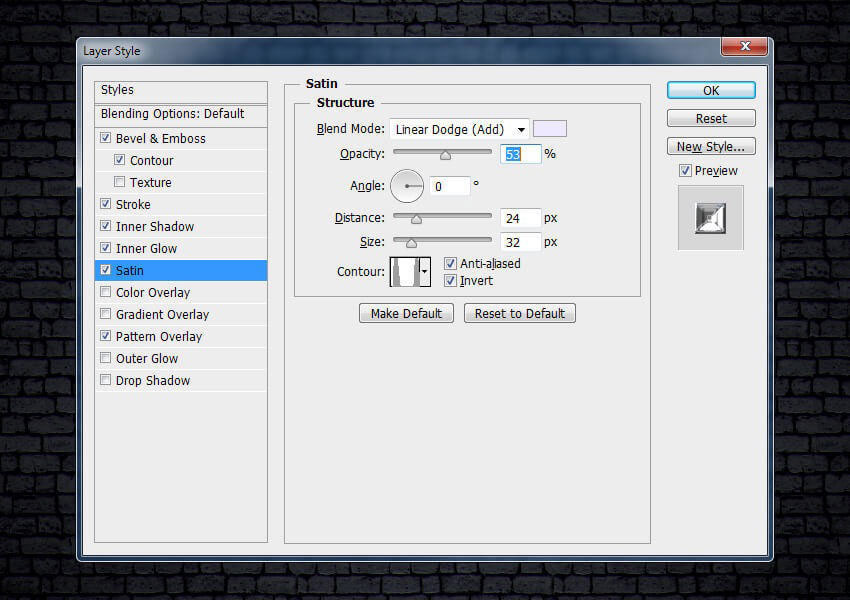The width and height of the screenshot is (850, 600).
Task: Click the Size px input field
Action: 520,242
